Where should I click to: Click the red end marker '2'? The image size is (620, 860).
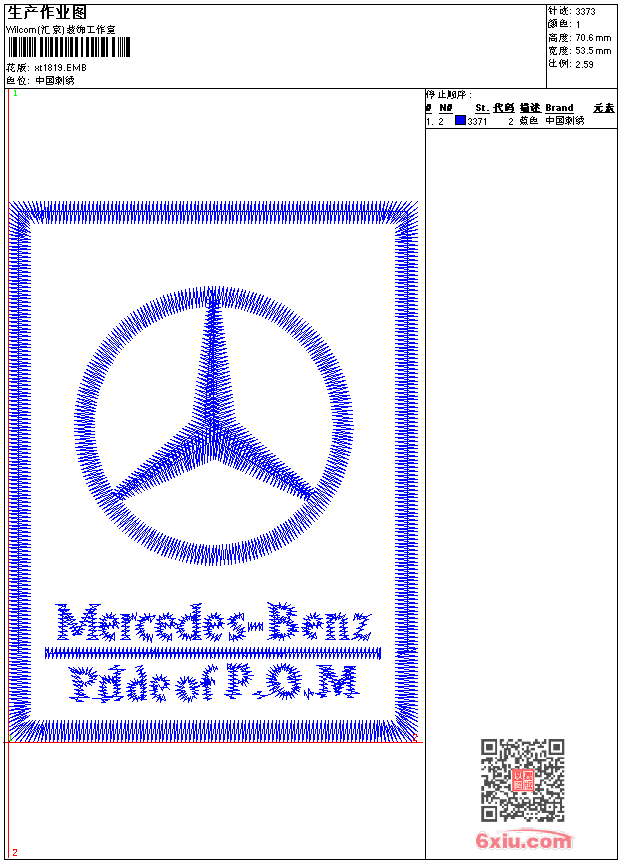15,853
